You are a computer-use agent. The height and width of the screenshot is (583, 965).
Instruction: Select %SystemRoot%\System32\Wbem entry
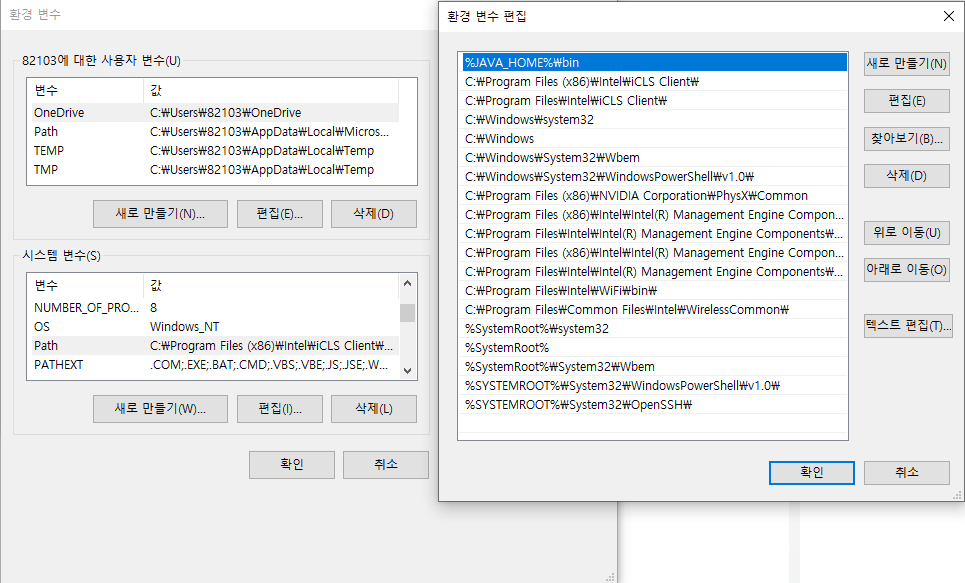tap(655, 368)
